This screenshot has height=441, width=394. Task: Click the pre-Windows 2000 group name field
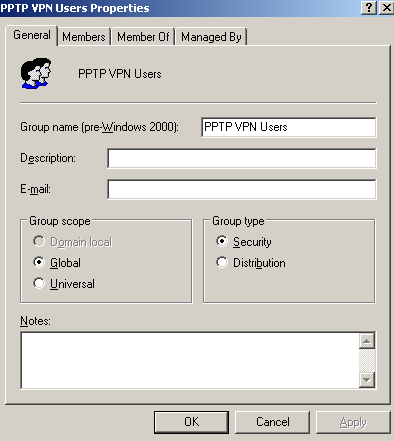[x=289, y=127]
